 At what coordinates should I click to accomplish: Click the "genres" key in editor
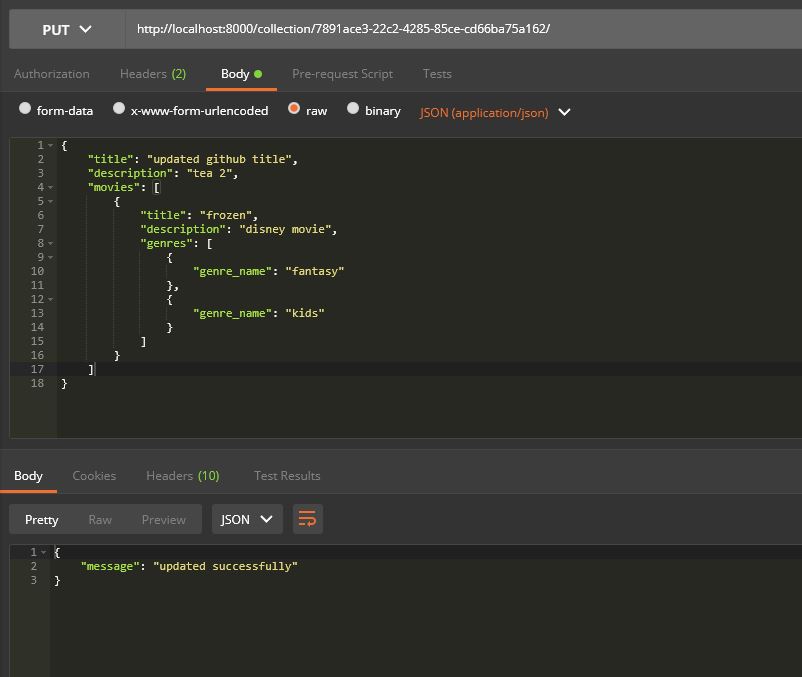point(166,243)
